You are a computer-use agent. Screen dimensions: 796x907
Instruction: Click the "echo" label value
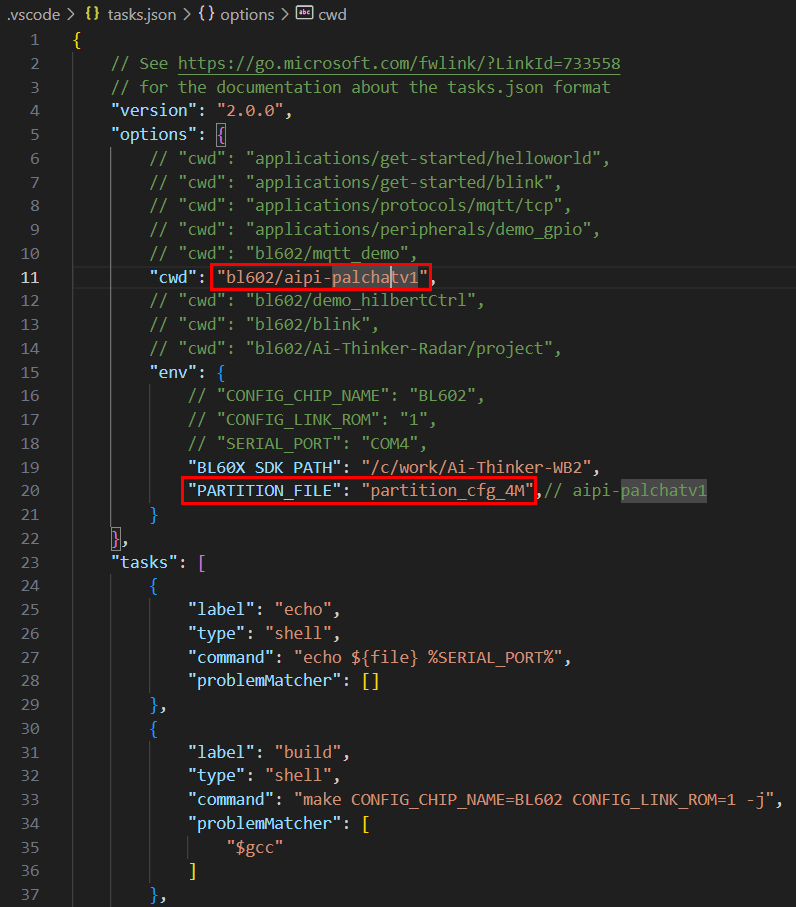coord(303,610)
